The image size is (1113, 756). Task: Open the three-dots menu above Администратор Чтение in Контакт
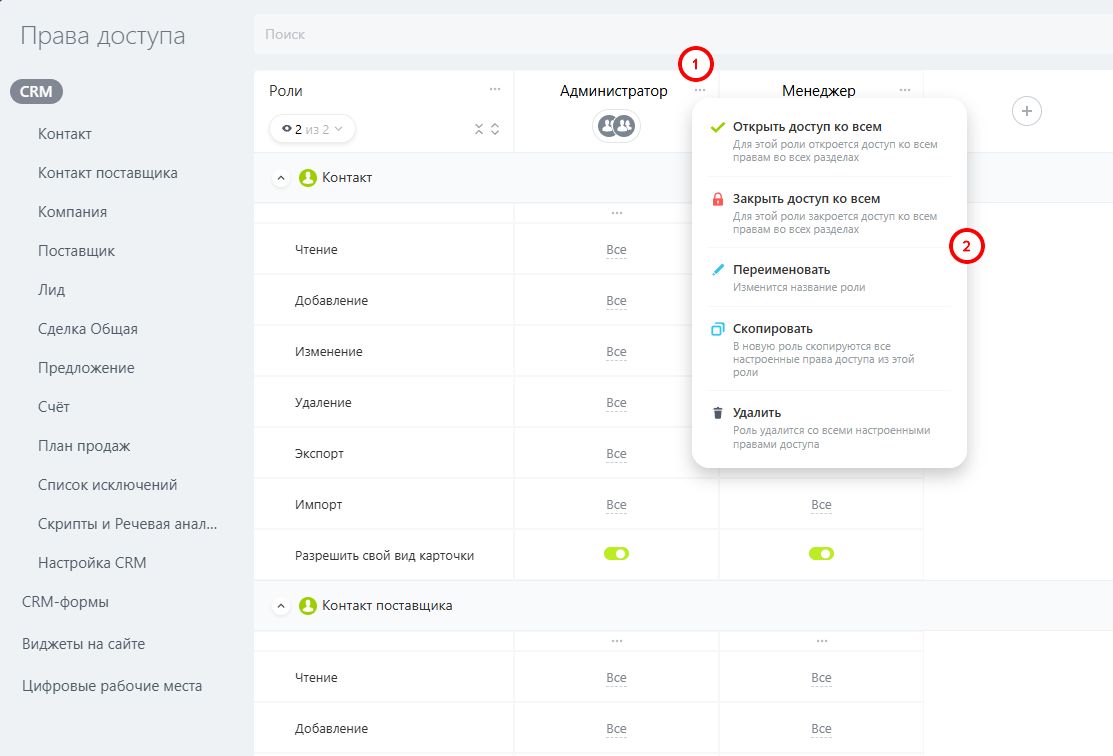[x=616, y=213]
